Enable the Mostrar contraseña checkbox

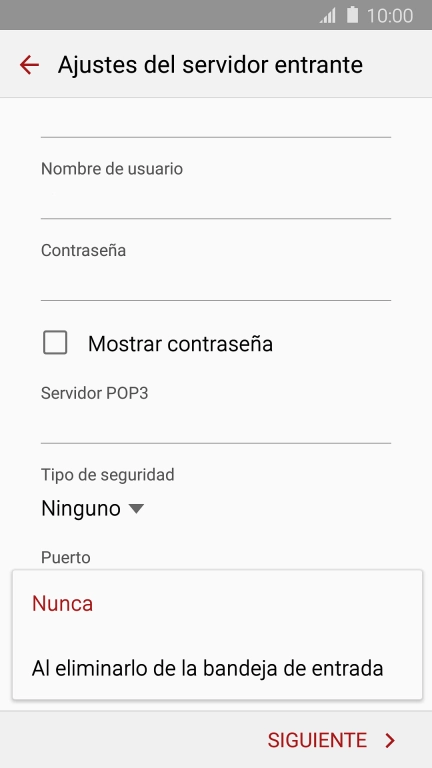pos(55,342)
